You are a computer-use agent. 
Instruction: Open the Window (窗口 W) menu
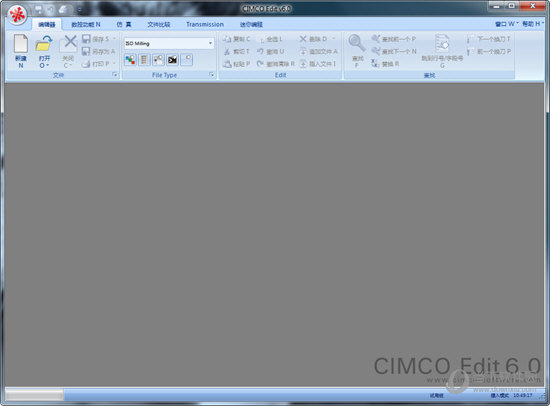click(x=507, y=24)
